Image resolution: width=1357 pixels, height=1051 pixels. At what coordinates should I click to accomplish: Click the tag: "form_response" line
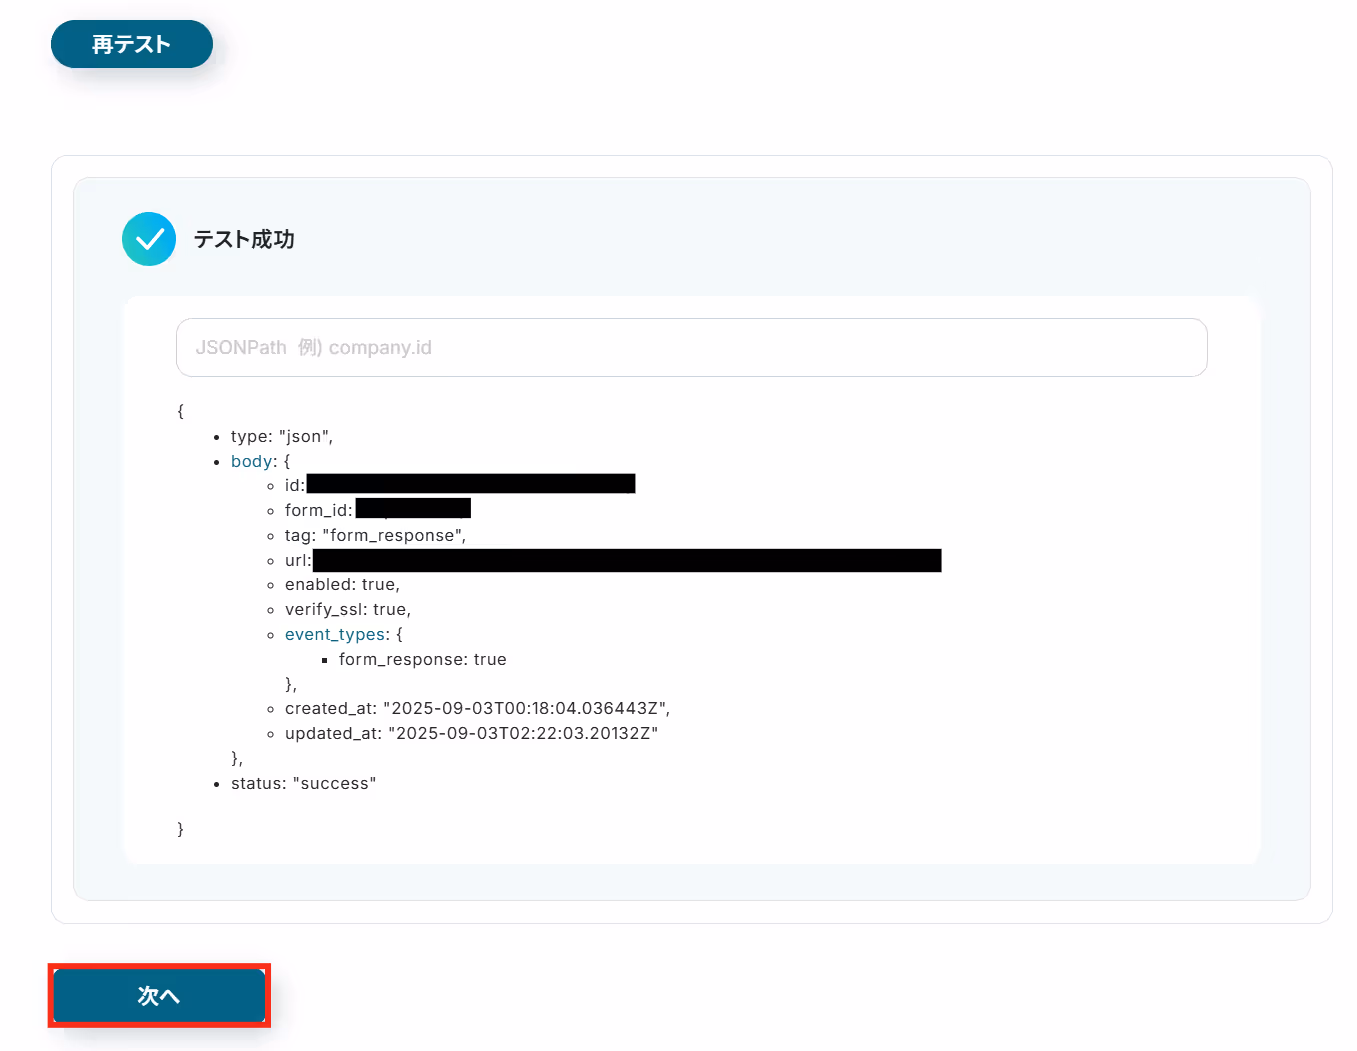tap(375, 535)
